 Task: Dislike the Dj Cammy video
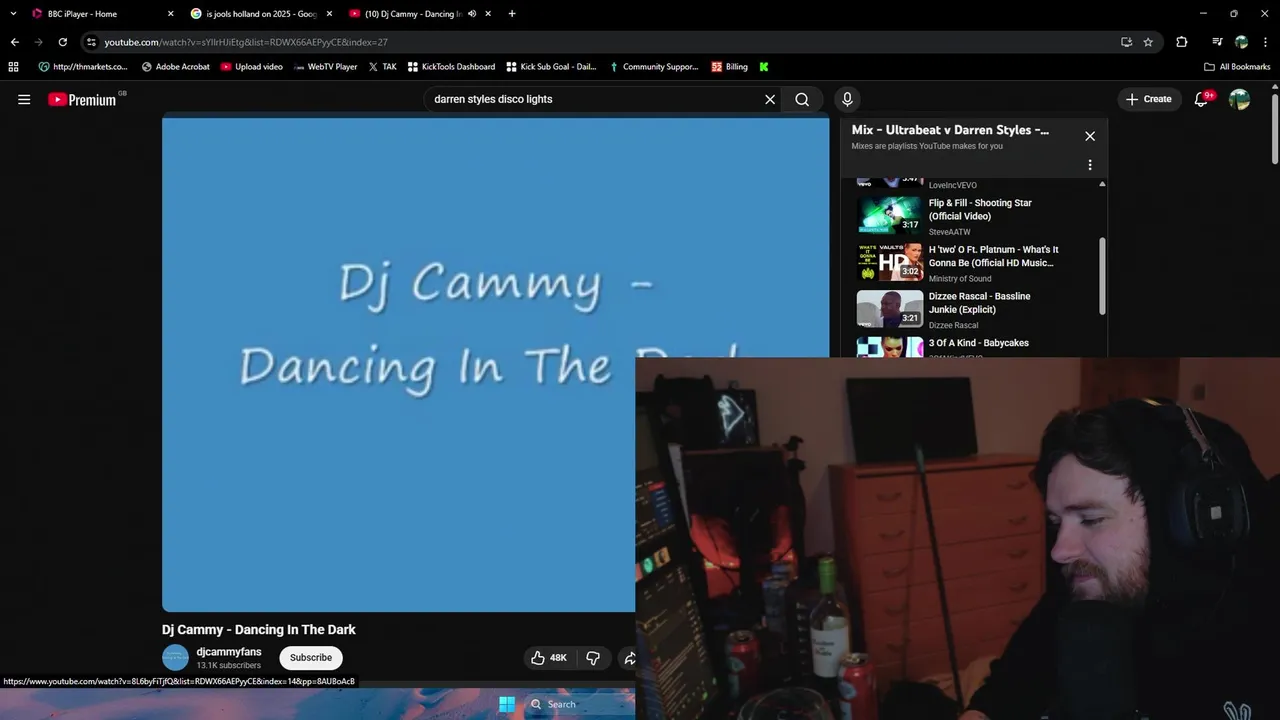[593, 657]
